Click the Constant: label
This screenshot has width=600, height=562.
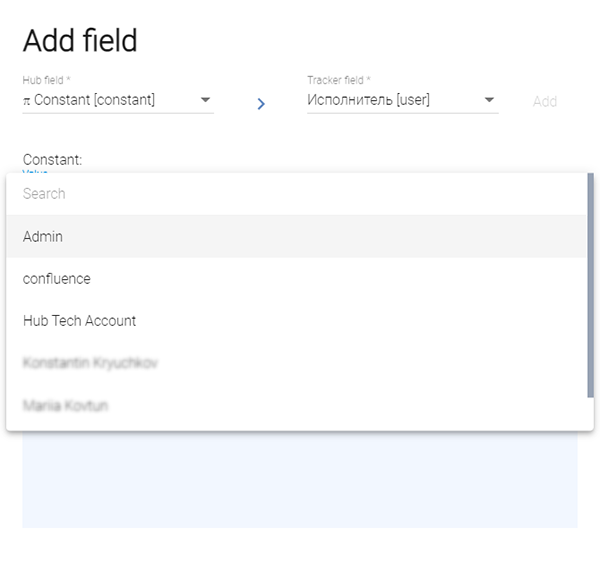pos(52,159)
